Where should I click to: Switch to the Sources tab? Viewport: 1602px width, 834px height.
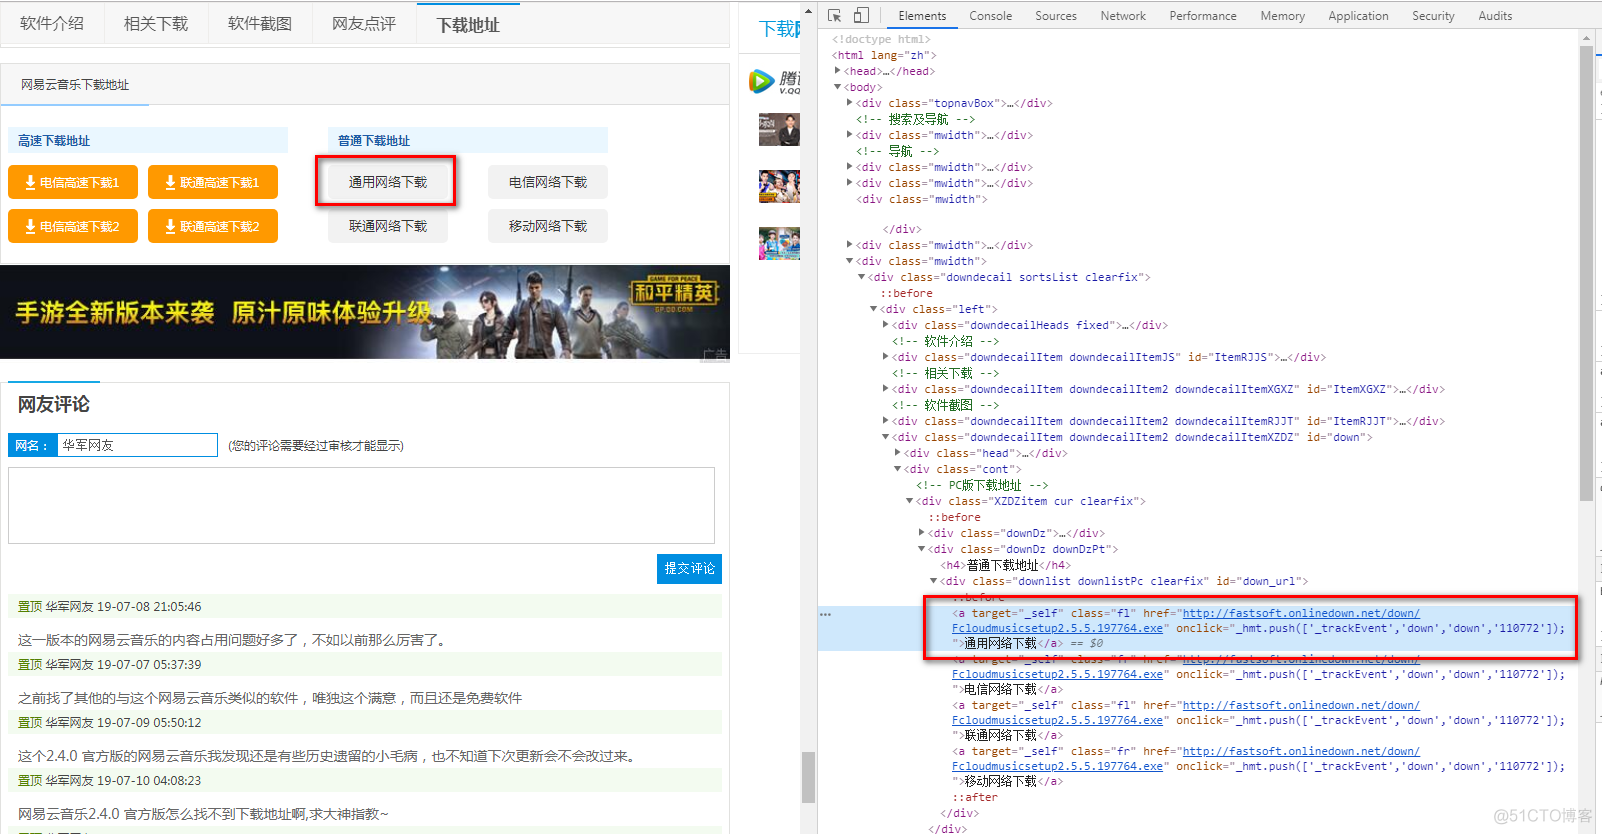pos(1056,16)
